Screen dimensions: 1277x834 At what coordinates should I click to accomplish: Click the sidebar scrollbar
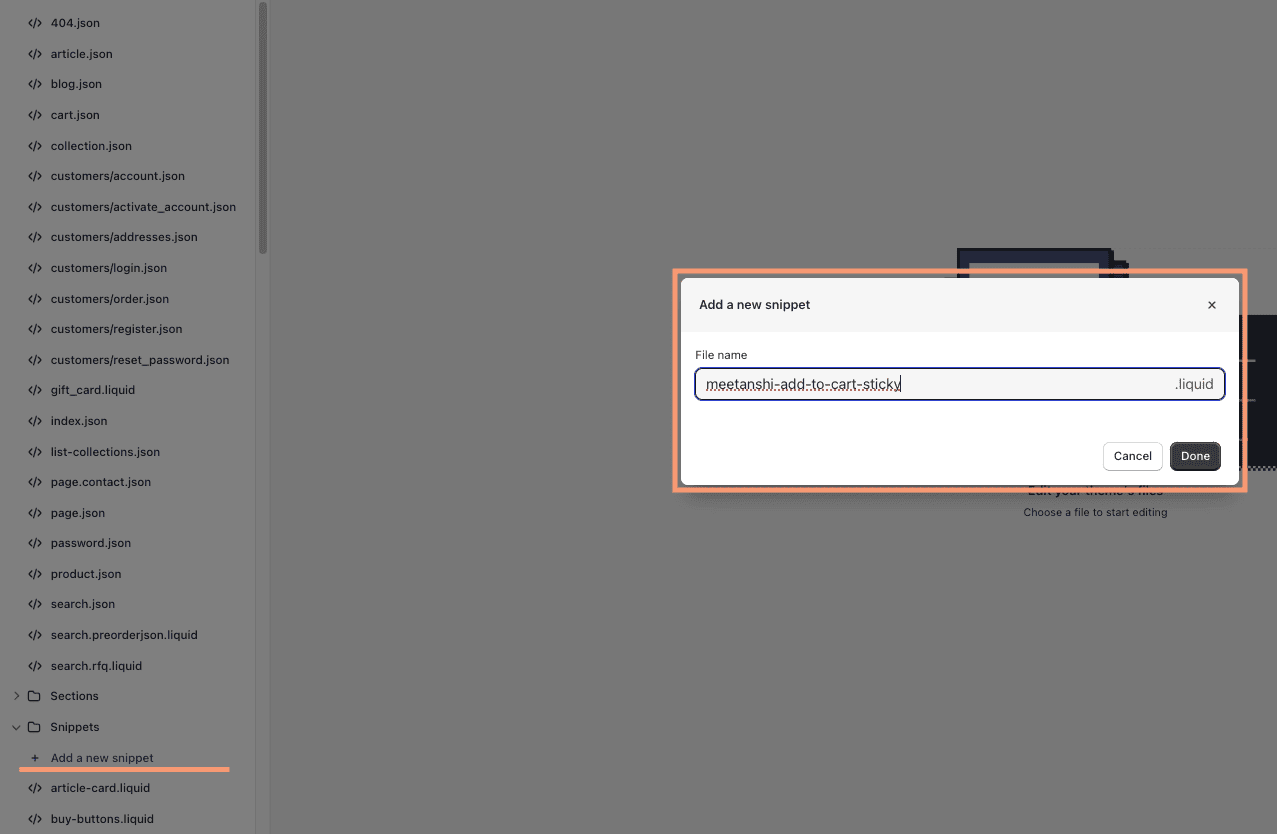[x=261, y=130]
